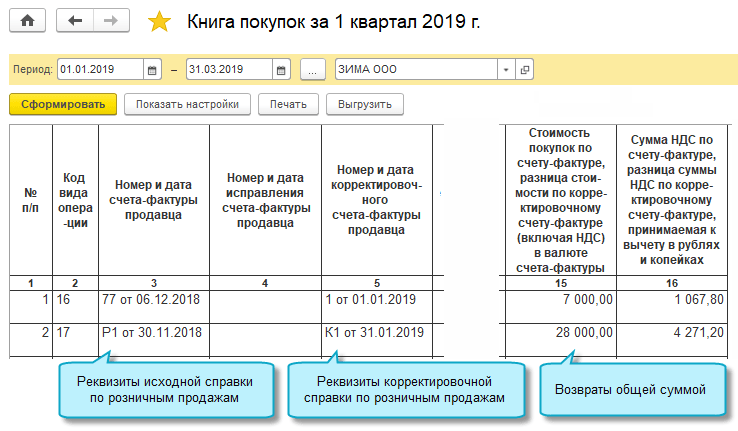
Task: Click header Код вида операции
Action: 75,200
